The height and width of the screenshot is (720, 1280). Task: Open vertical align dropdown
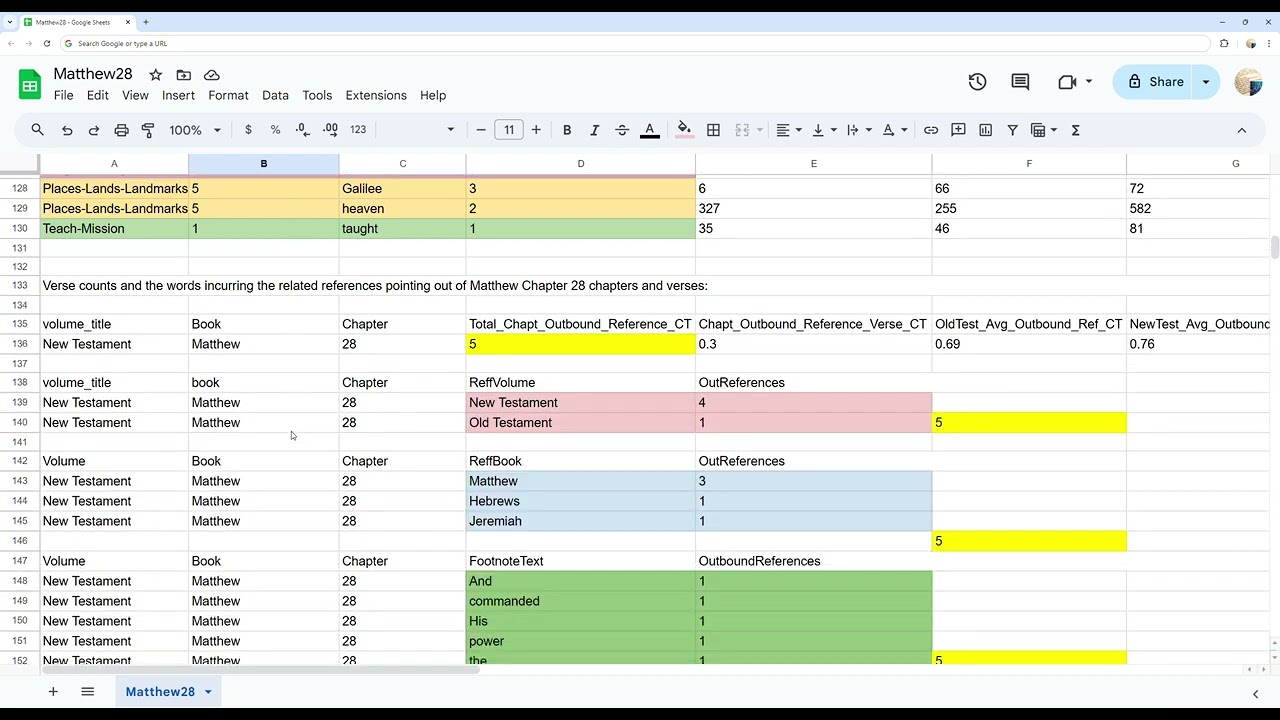[824, 130]
